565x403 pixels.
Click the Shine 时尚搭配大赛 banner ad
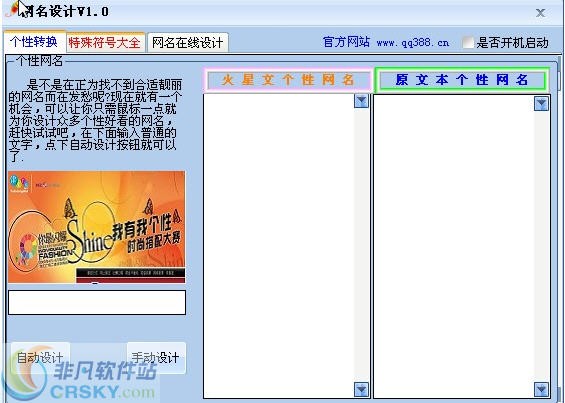97,227
